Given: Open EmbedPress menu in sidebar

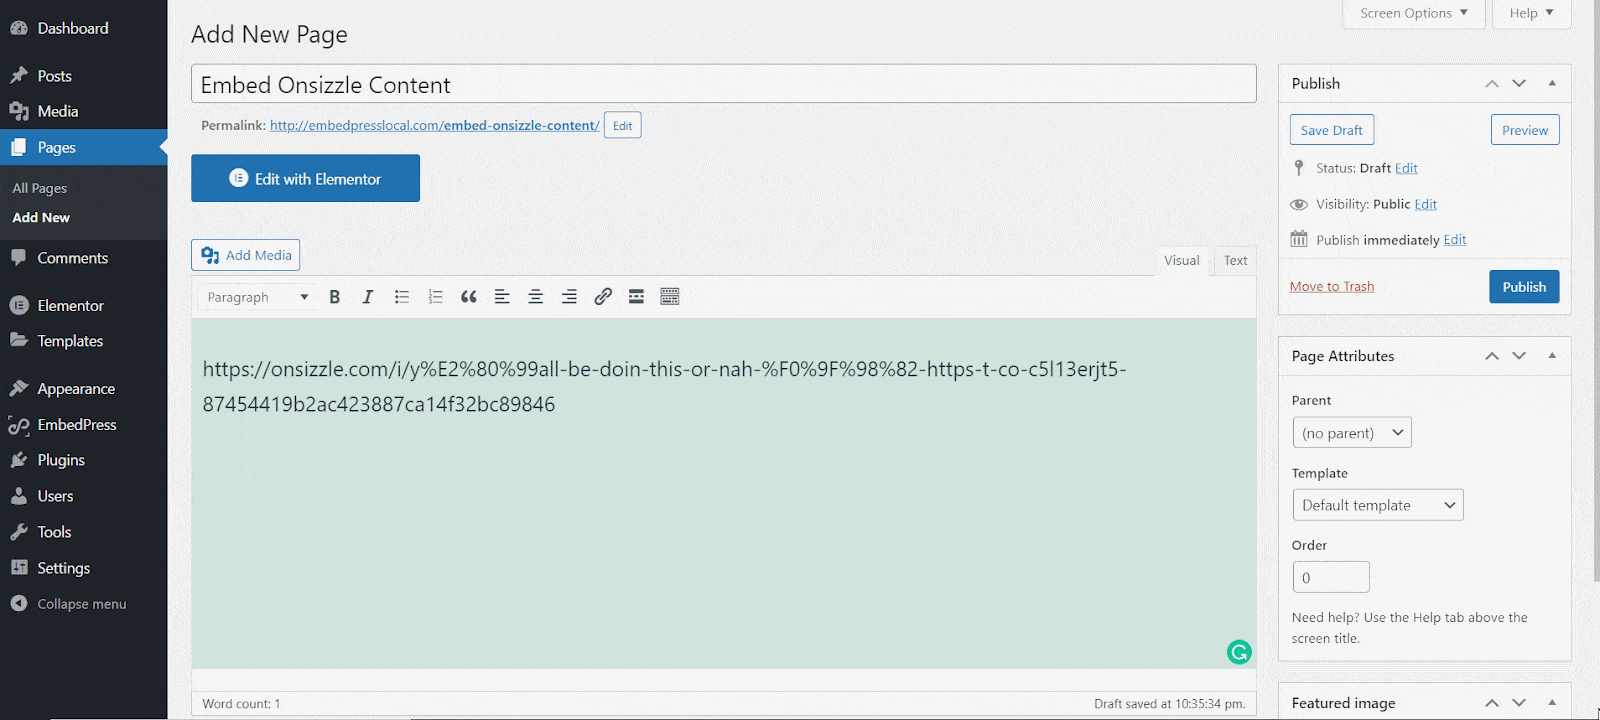Looking at the screenshot, I should [x=84, y=425].
